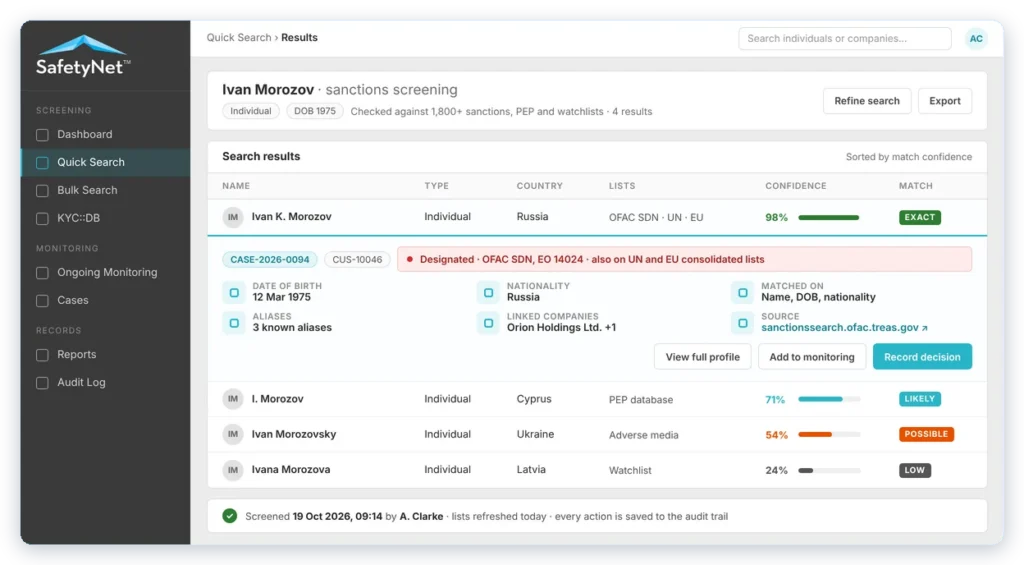Open the Reports section
This screenshot has height=565, width=1024.
(105, 355)
